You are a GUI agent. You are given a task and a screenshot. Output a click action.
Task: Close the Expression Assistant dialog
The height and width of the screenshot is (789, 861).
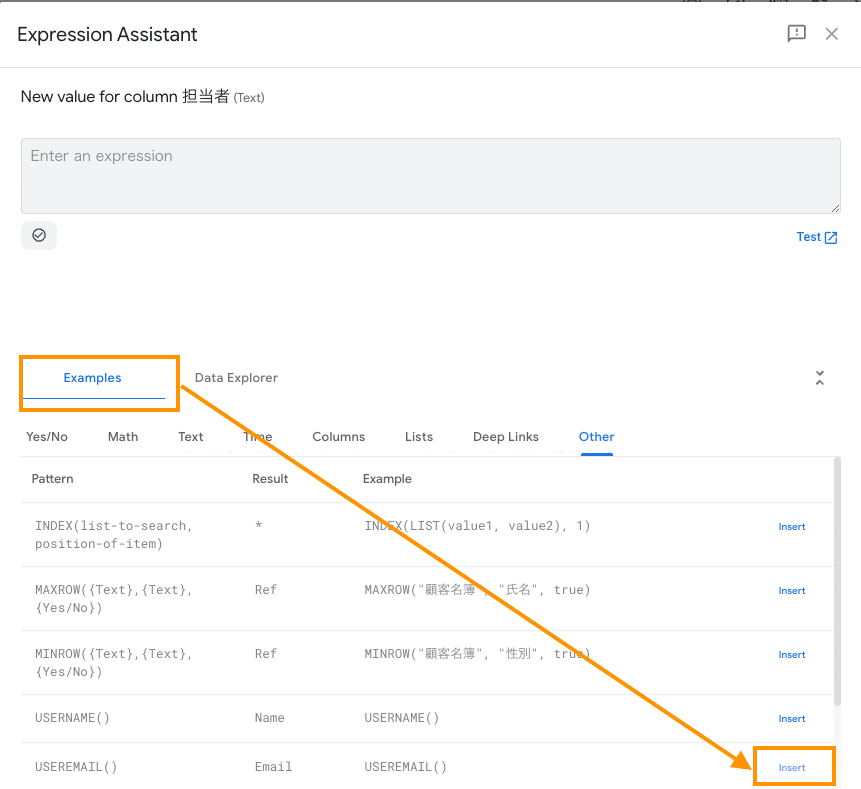831,34
